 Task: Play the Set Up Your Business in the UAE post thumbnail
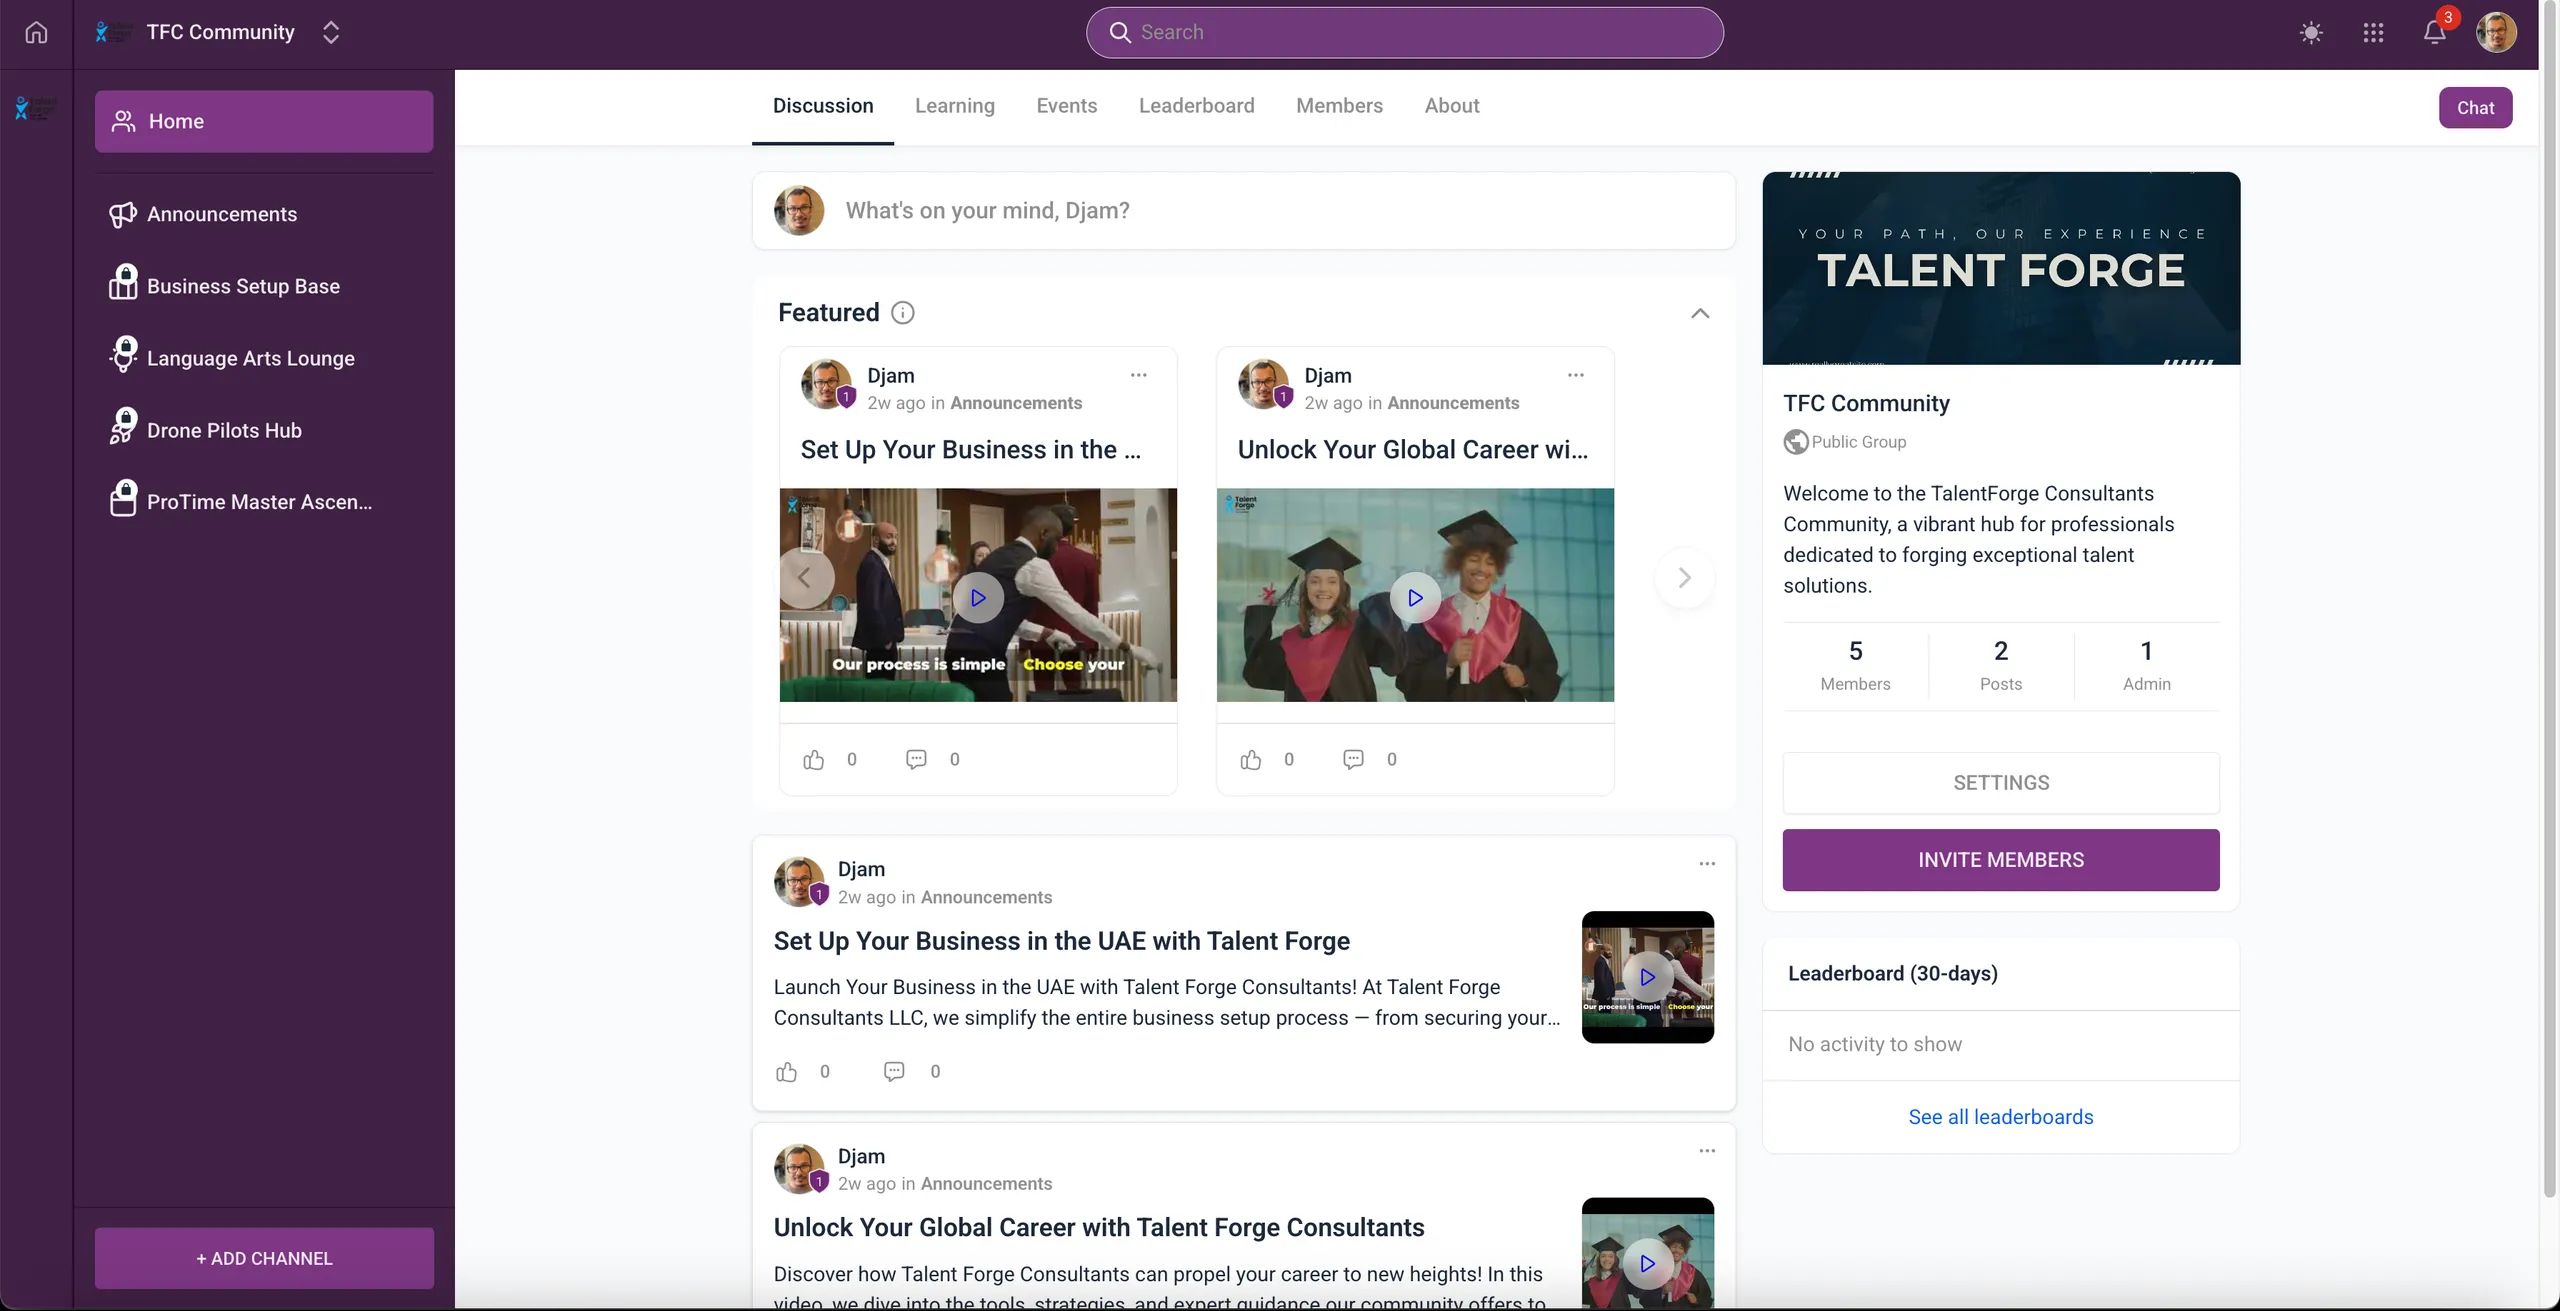(x=1648, y=977)
